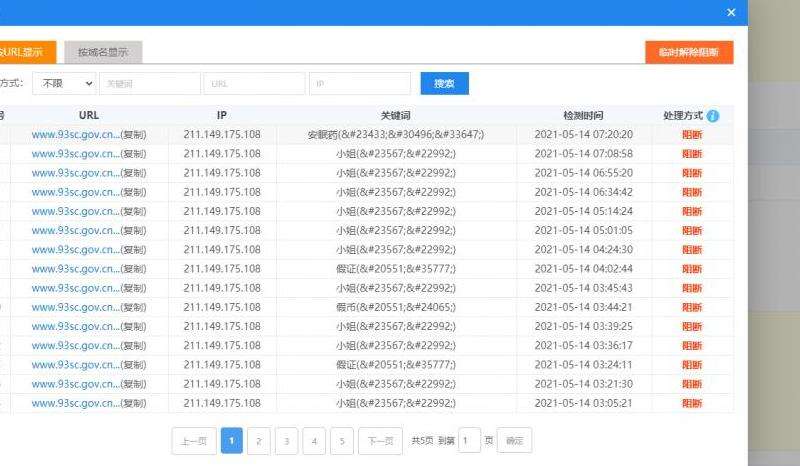Click IP 211.149.175.108 in the 03:36:17 row
800x466 pixels.
(x=222, y=346)
